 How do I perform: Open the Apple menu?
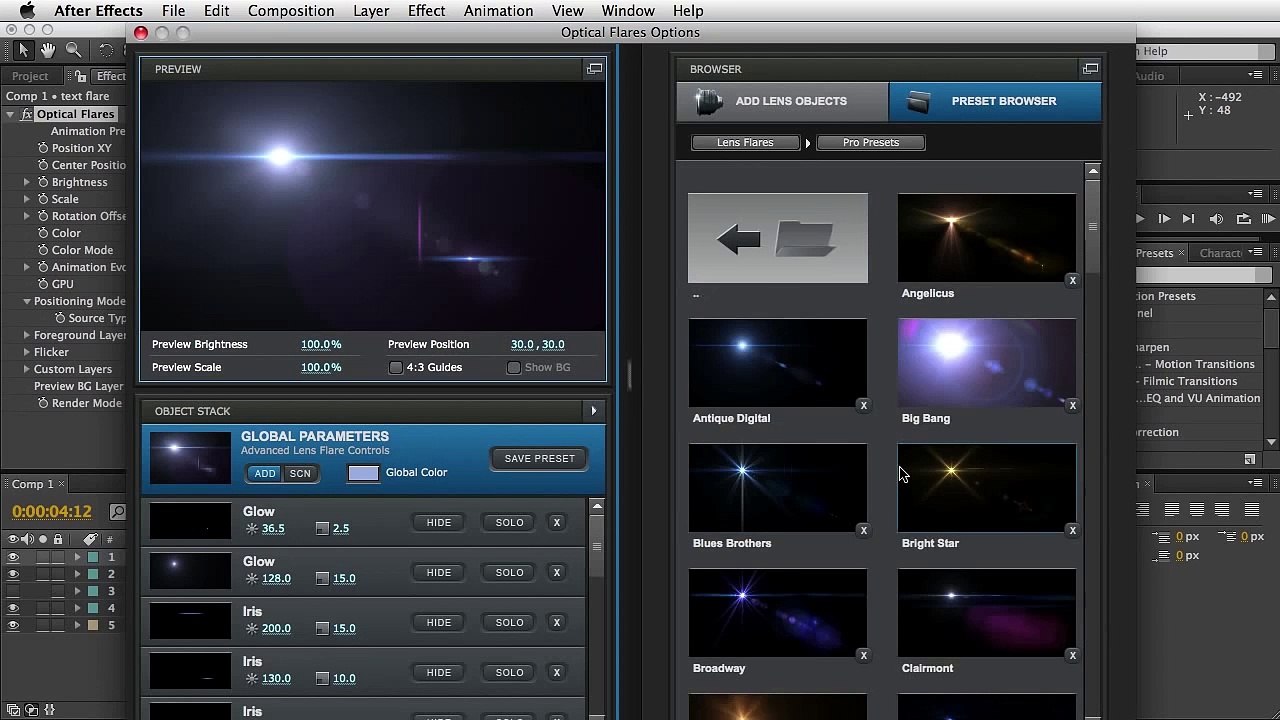(x=27, y=11)
